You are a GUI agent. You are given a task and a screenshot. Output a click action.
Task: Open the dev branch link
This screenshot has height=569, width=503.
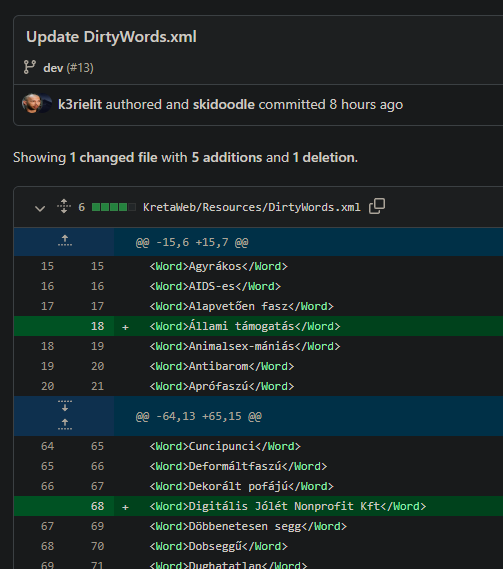(53, 68)
